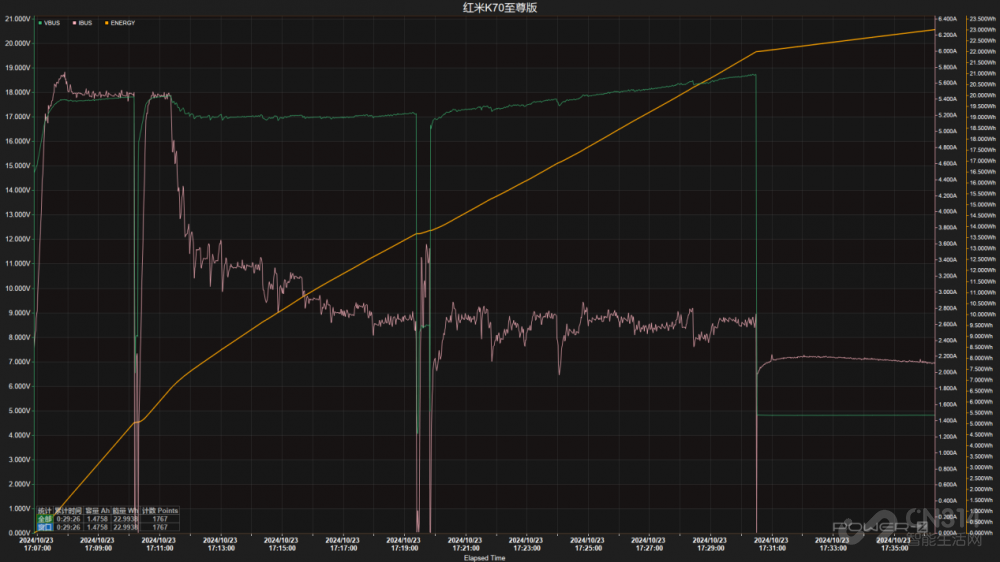Viewport: 1000px width, 562px height.
Task: Click the 10.000Wh energy axis label
Action: 983,314
